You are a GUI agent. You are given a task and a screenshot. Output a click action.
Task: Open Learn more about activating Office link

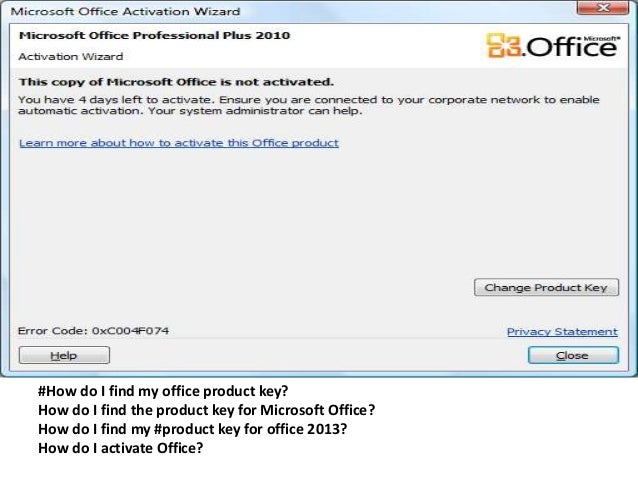(179, 143)
